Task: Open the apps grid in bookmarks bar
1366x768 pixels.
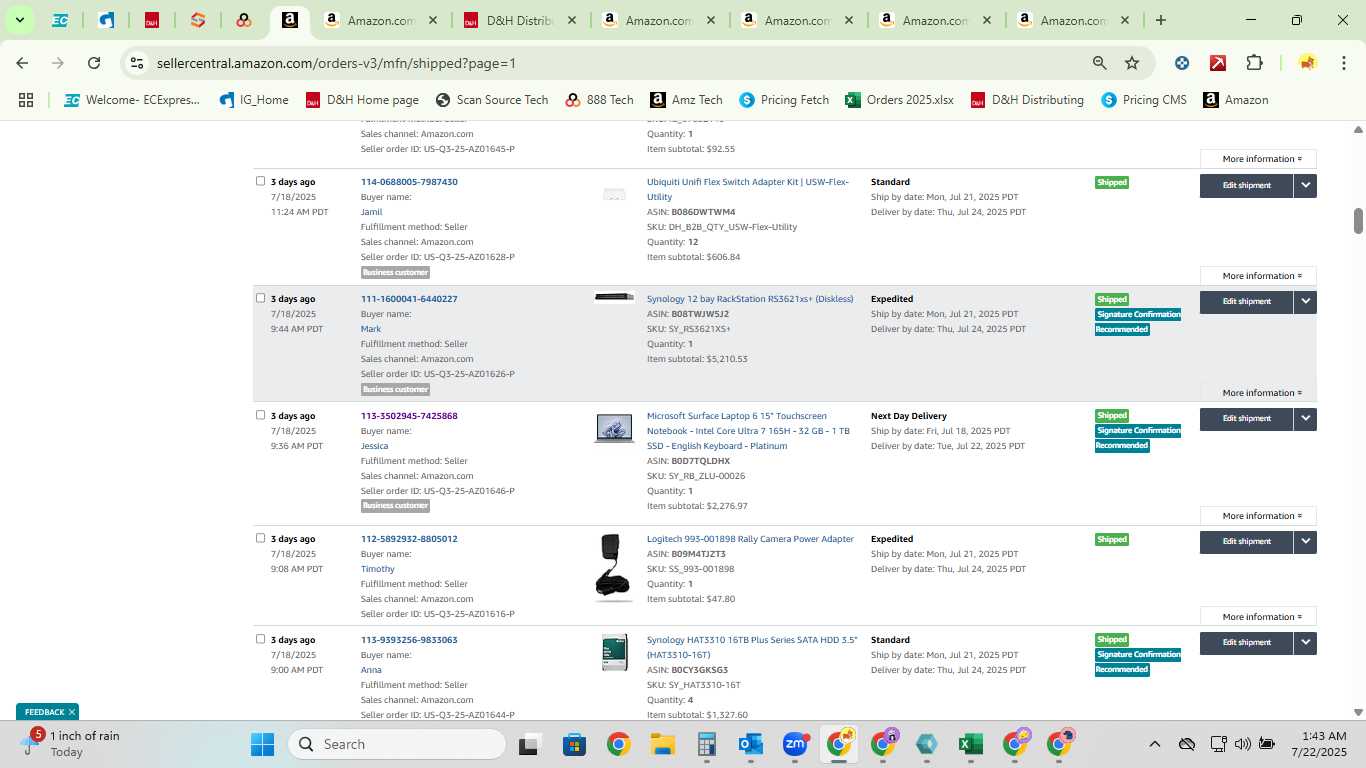Action: pyautogui.click(x=26, y=100)
